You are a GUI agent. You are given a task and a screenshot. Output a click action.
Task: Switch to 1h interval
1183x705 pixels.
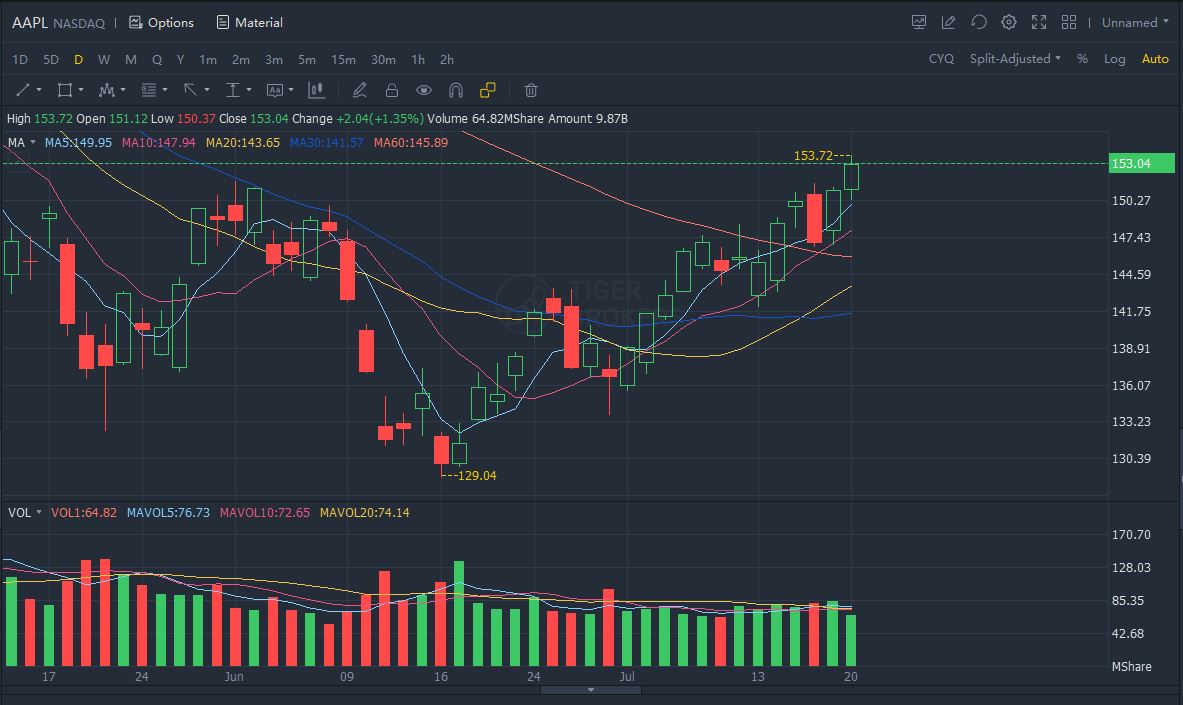pos(418,60)
